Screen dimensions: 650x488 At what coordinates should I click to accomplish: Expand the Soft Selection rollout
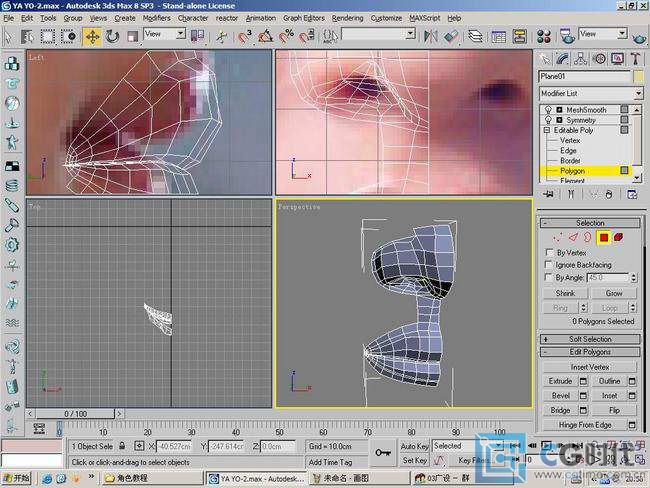tap(590, 339)
